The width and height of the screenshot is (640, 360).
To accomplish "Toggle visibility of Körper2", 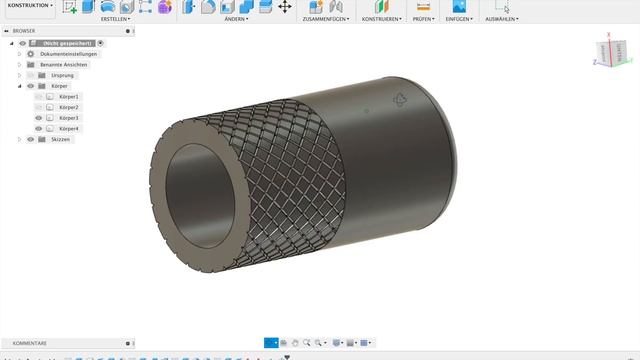I will [38, 107].
